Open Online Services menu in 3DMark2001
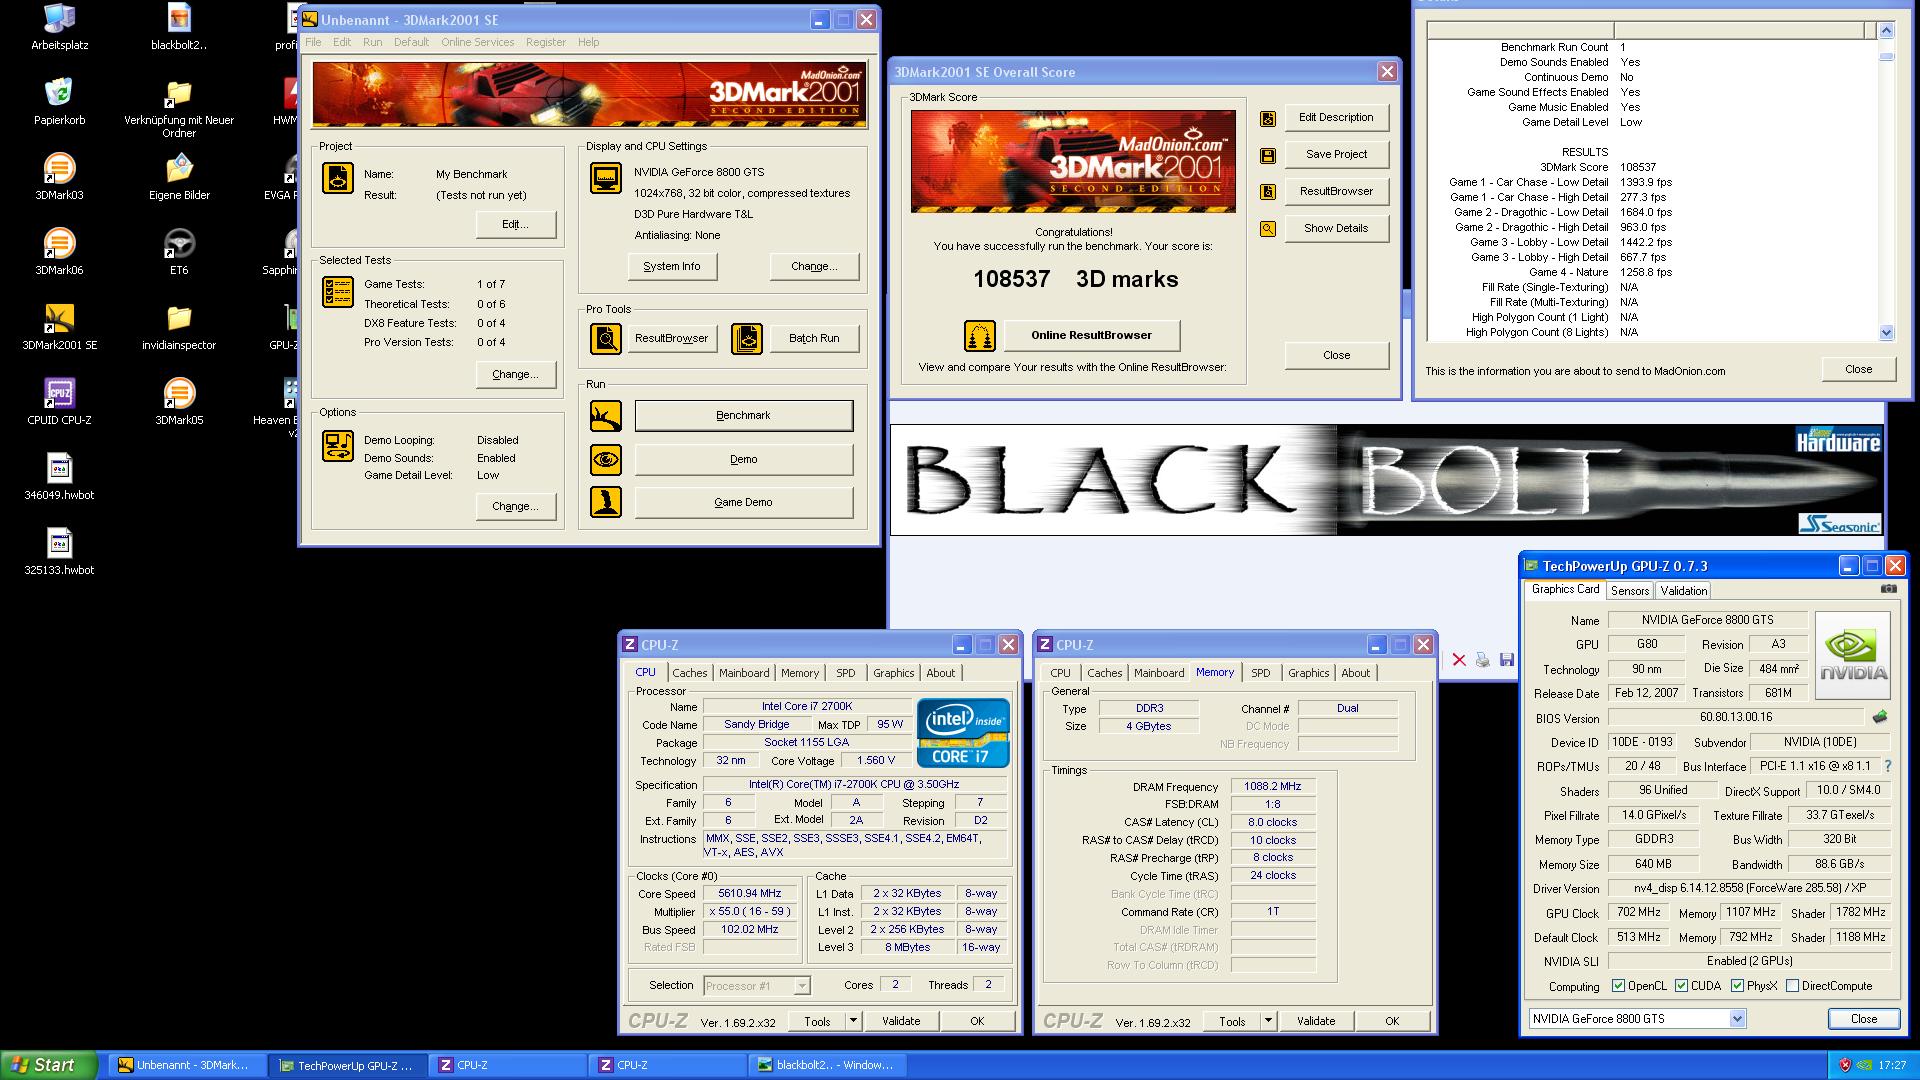Viewport: 1920px width, 1080px height. click(477, 42)
